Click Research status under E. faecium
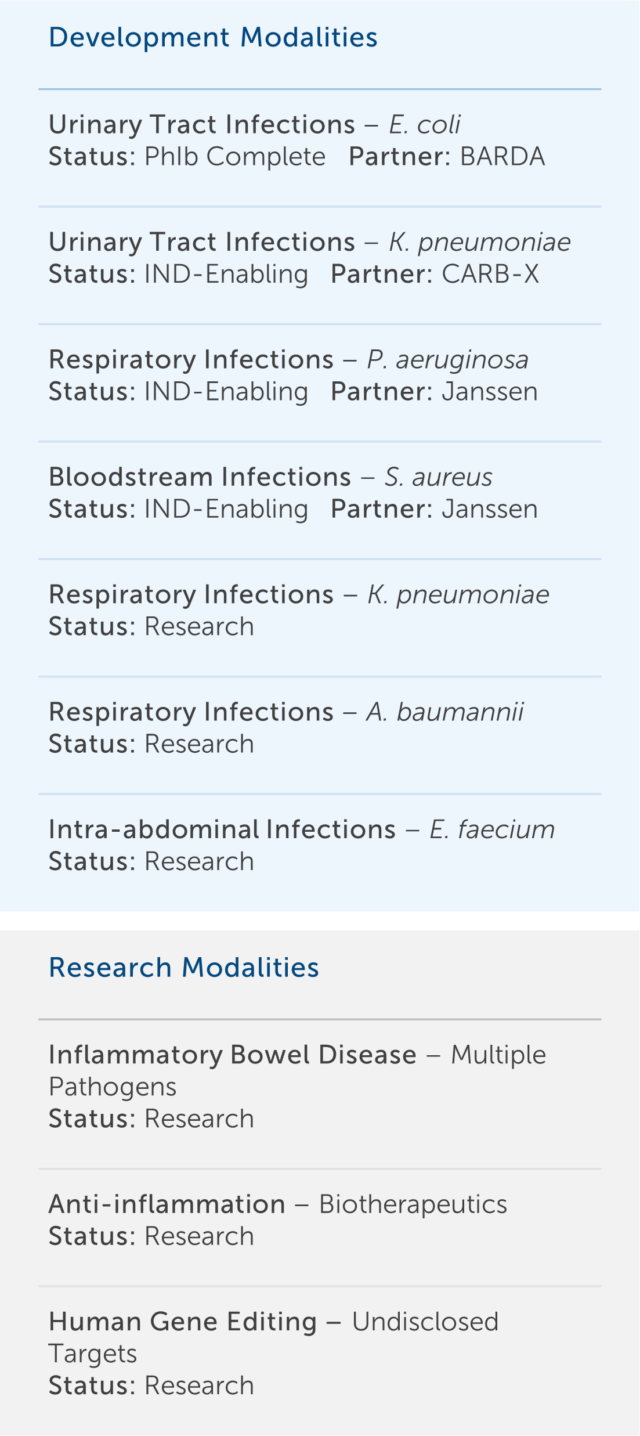This screenshot has height=1436, width=640. pos(199,862)
